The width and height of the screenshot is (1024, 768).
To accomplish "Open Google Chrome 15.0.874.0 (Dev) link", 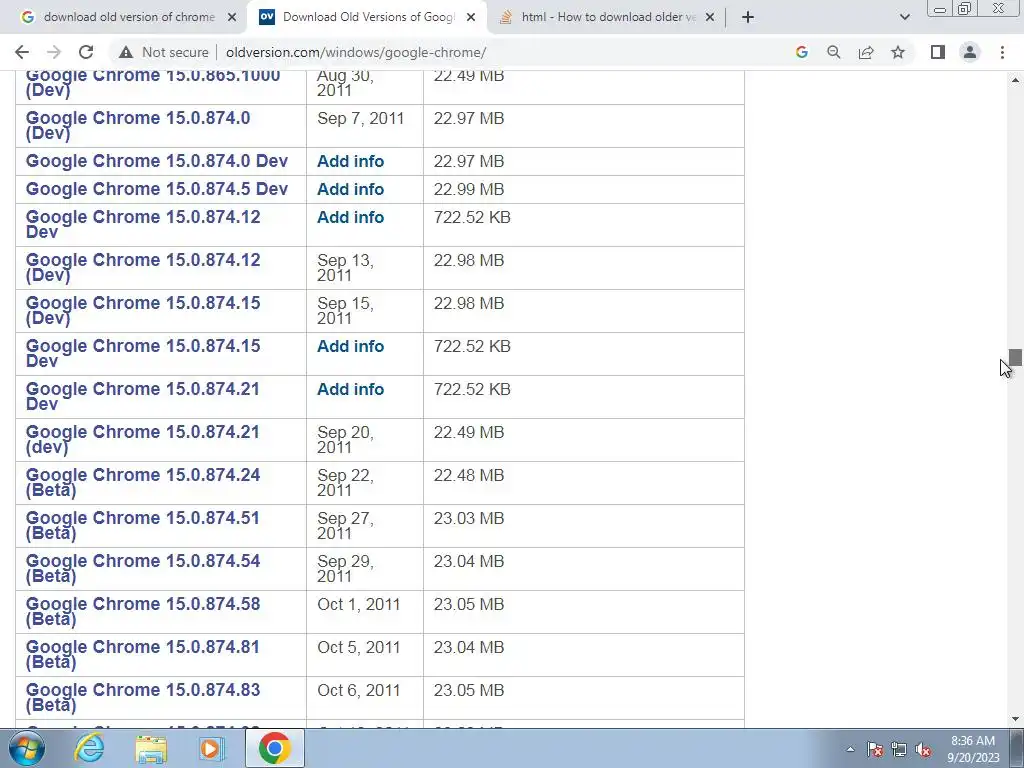I will (138, 125).
